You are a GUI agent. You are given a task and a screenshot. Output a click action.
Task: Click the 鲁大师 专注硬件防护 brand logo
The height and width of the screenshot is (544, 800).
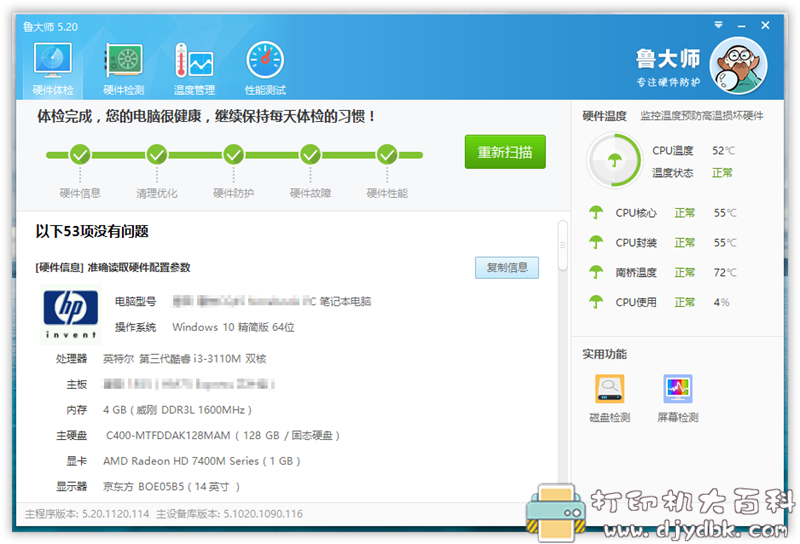point(668,67)
